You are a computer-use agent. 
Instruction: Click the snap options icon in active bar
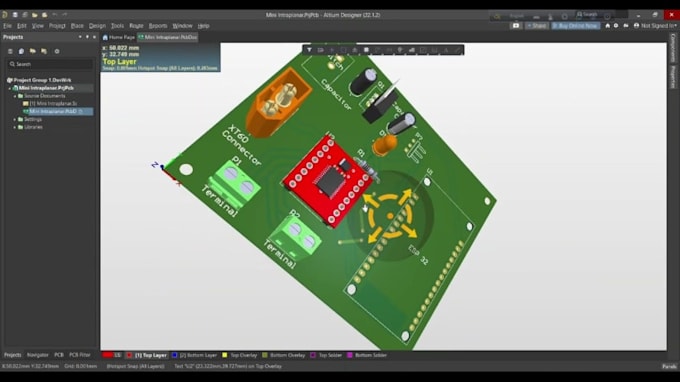click(320, 50)
